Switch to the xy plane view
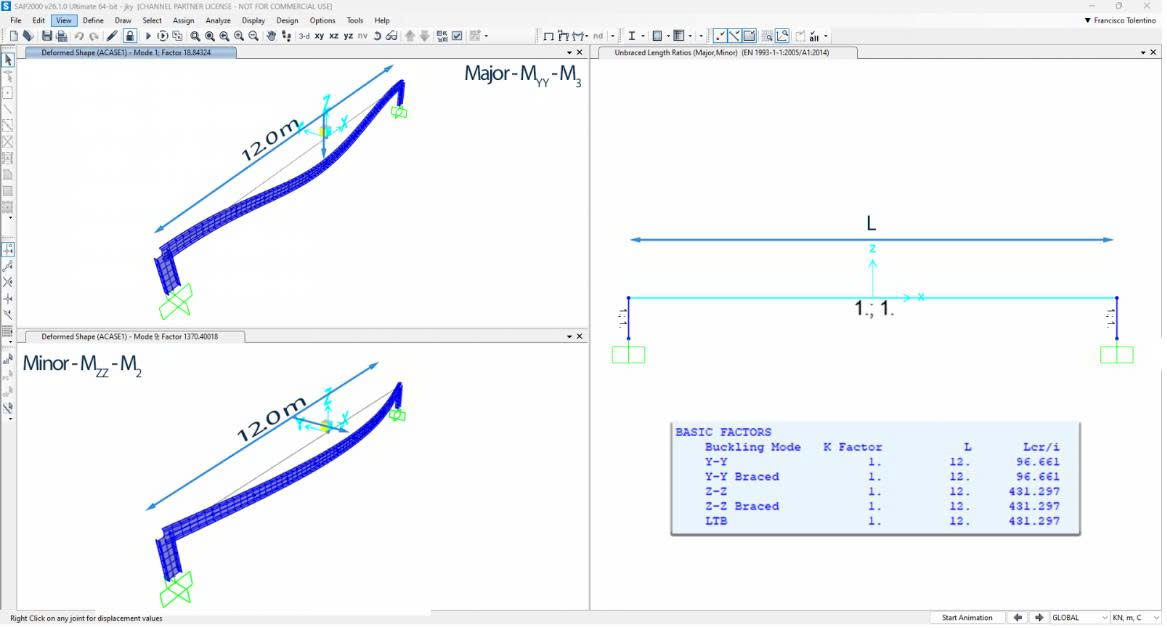The width and height of the screenshot is (1167, 628). click(319, 36)
